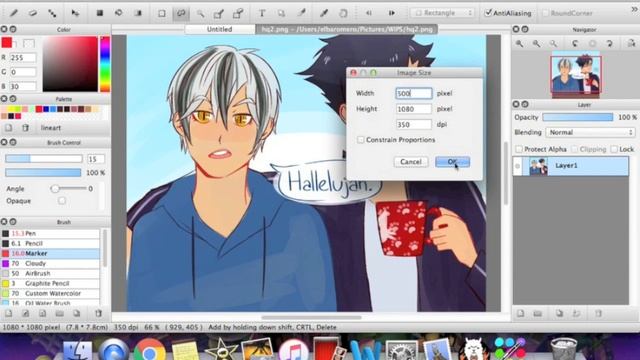Viewport: 640px width, 360px height.
Task: Delete brush using trash icon
Action: pos(98,313)
